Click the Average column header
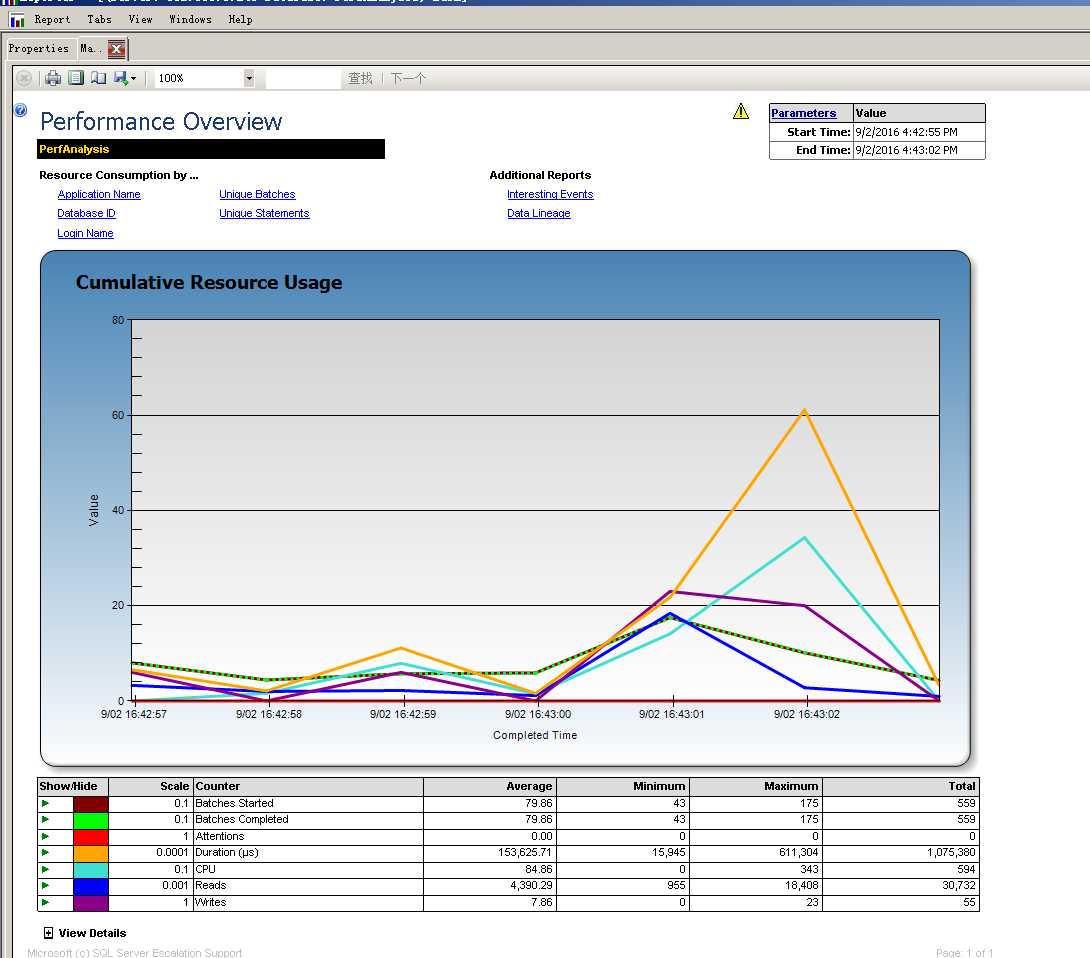The height and width of the screenshot is (958, 1090). (x=489, y=786)
